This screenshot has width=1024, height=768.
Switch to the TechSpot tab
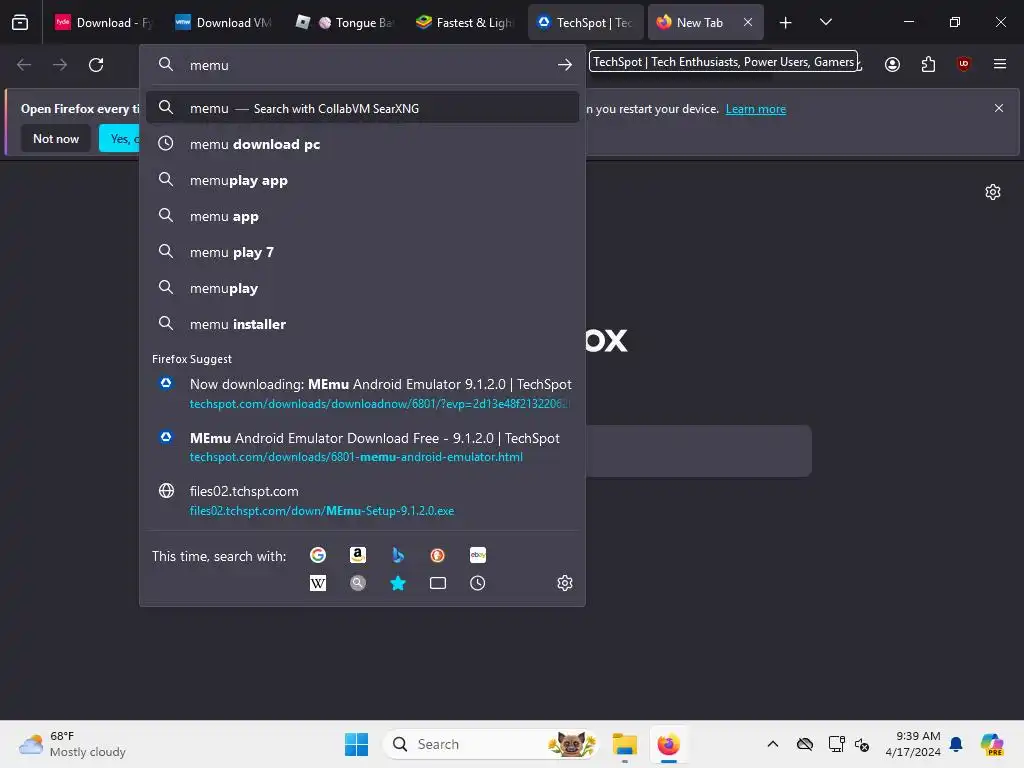pos(586,22)
